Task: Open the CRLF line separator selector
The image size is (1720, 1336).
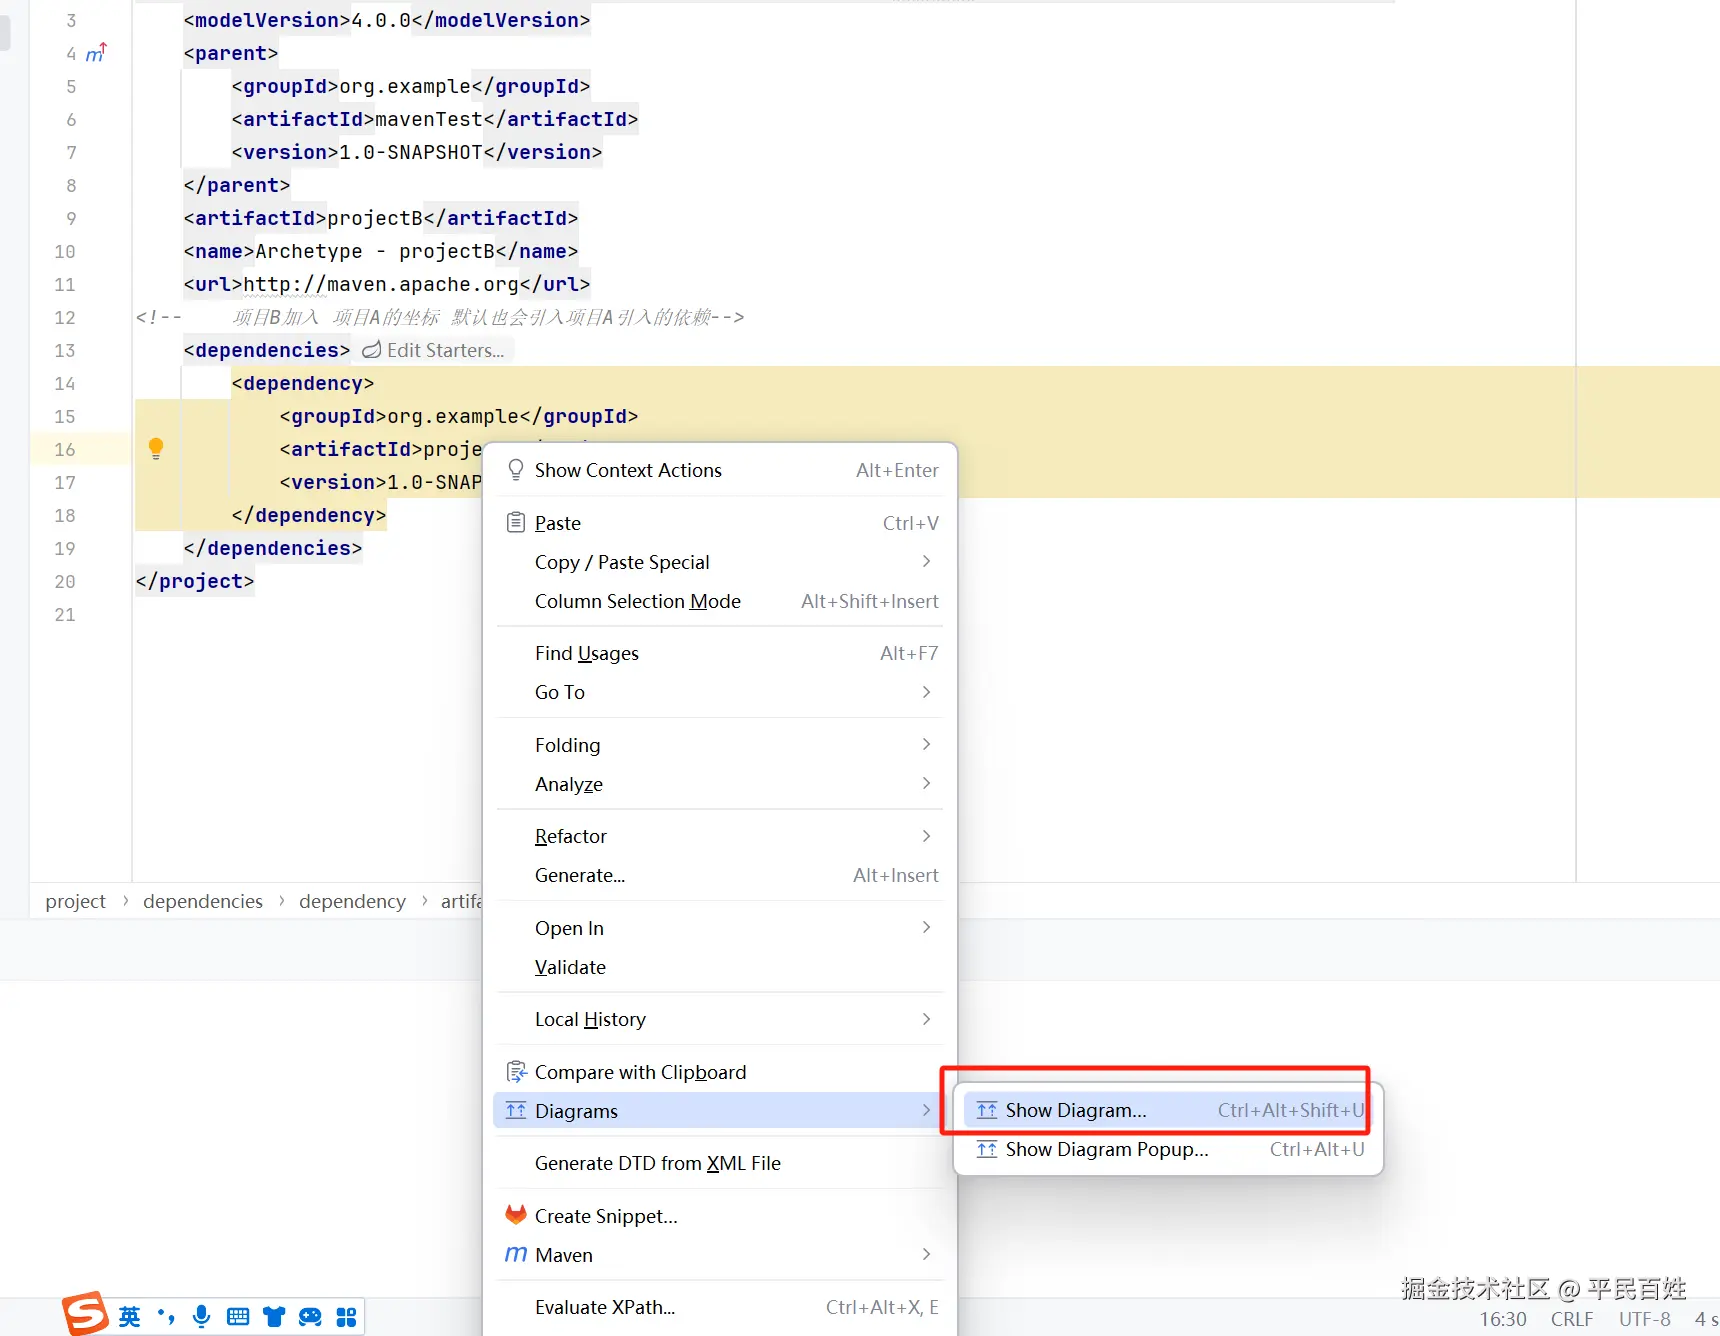Action: coord(1572,1319)
